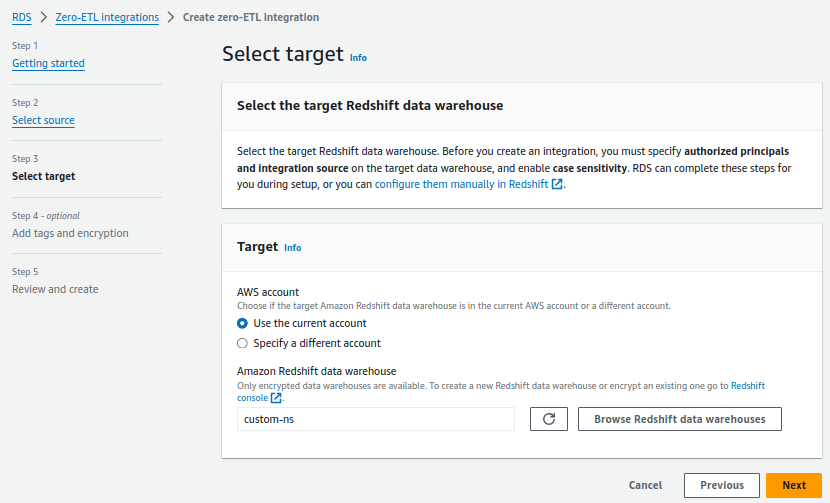The width and height of the screenshot is (830, 503).
Task: Click the refresh data warehouses icon button
Action: 548,419
